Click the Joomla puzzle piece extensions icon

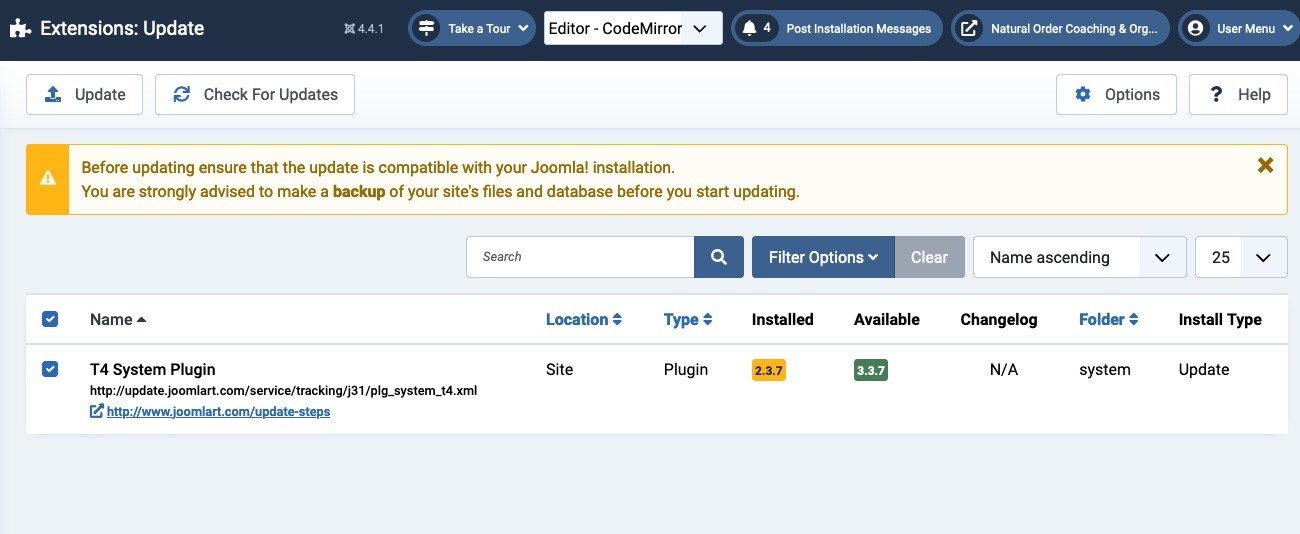coord(20,28)
